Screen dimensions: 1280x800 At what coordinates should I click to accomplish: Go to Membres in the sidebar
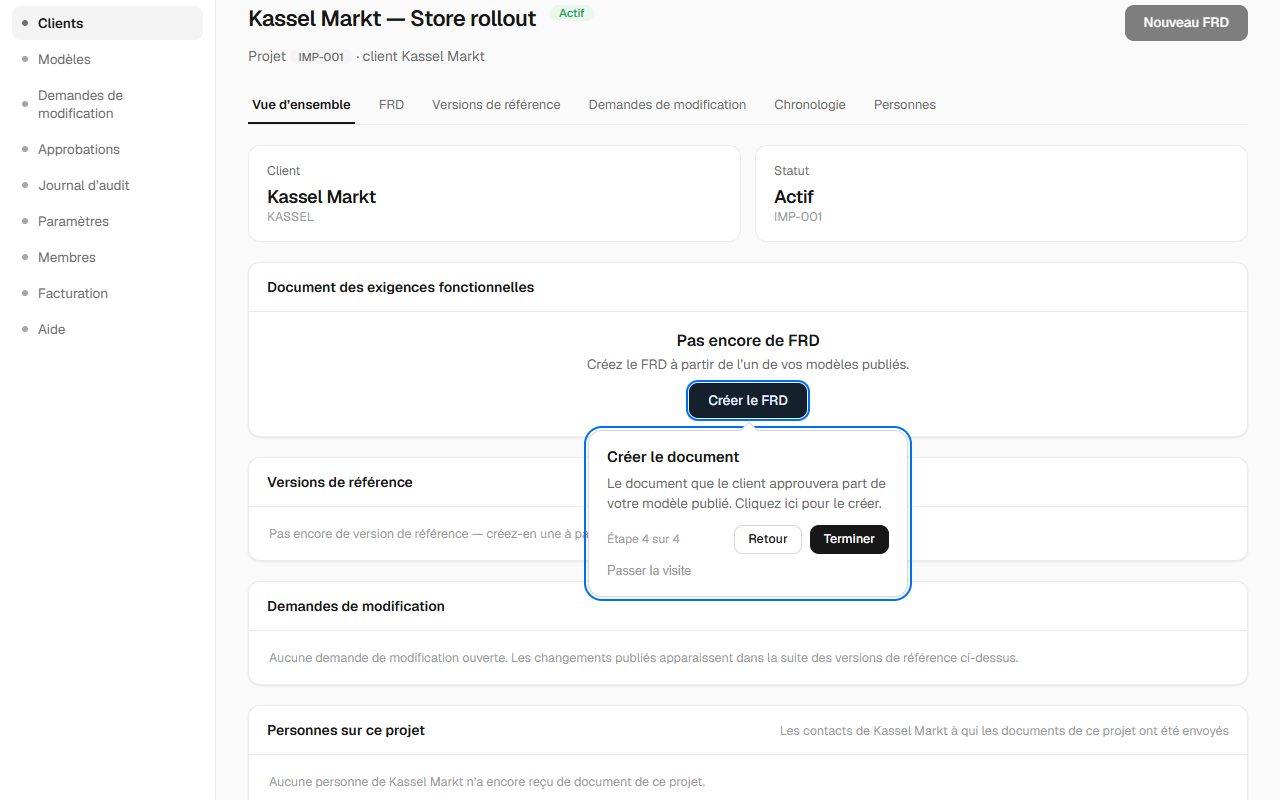(x=107, y=257)
